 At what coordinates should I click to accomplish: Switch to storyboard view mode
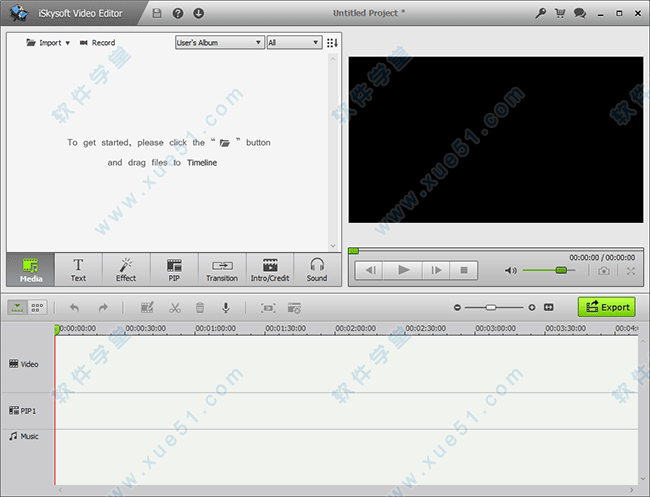(37, 307)
